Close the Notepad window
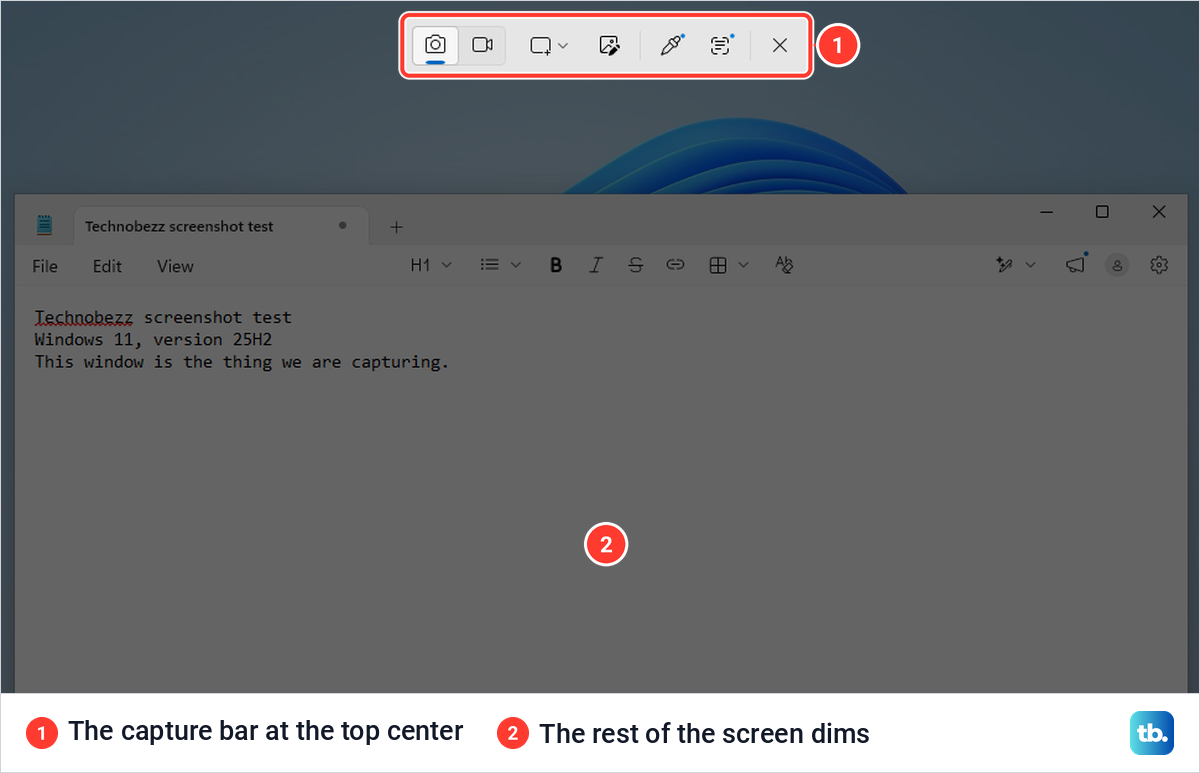Screen dimensions: 1200x773 [1159, 212]
